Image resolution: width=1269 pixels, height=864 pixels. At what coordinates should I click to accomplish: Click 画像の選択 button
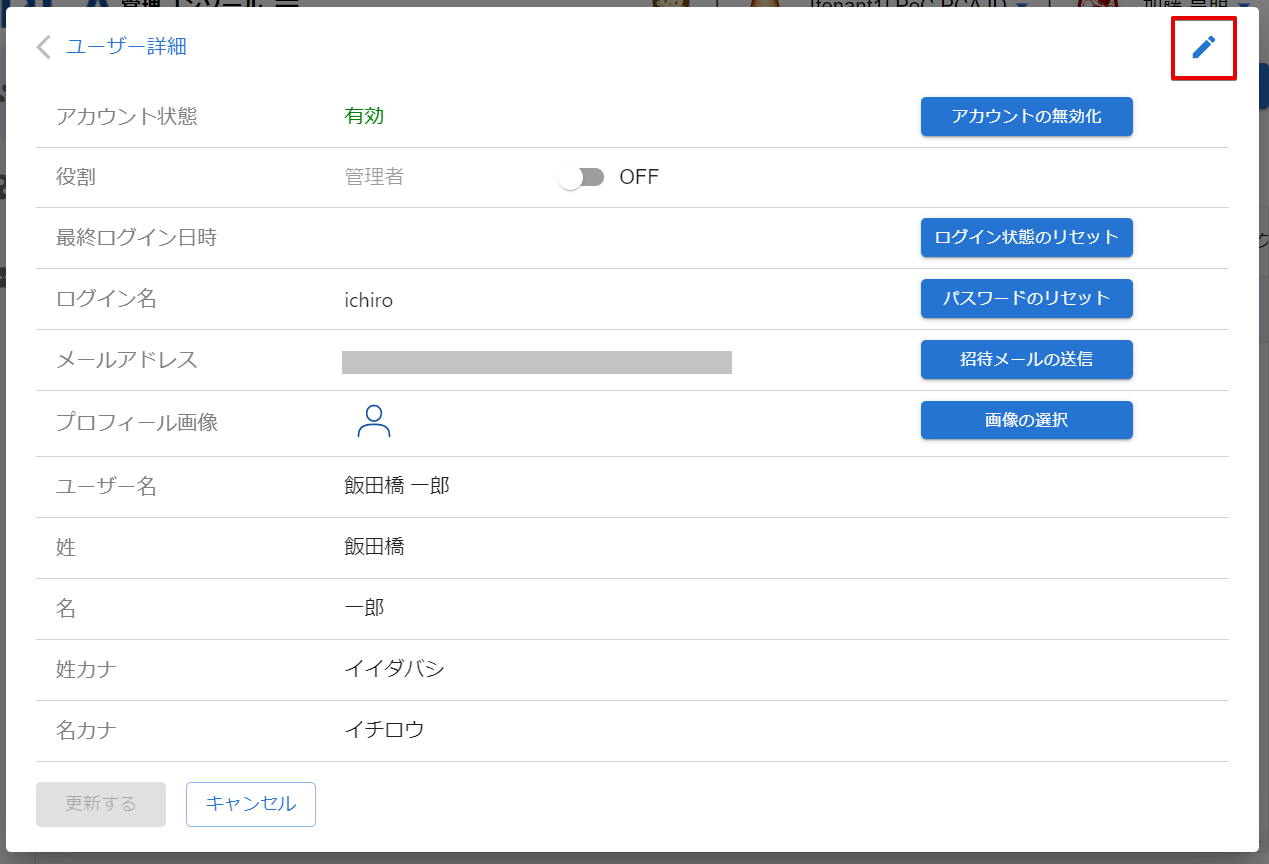1026,420
